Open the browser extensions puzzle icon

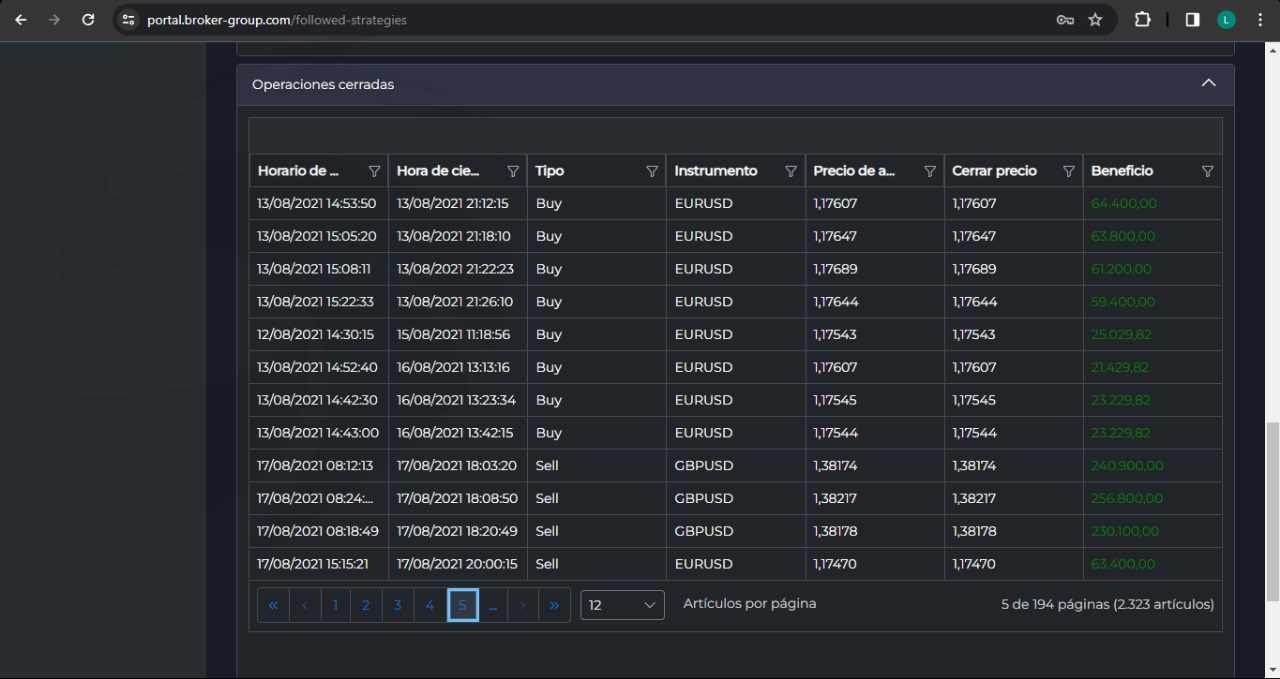(1142, 20)
